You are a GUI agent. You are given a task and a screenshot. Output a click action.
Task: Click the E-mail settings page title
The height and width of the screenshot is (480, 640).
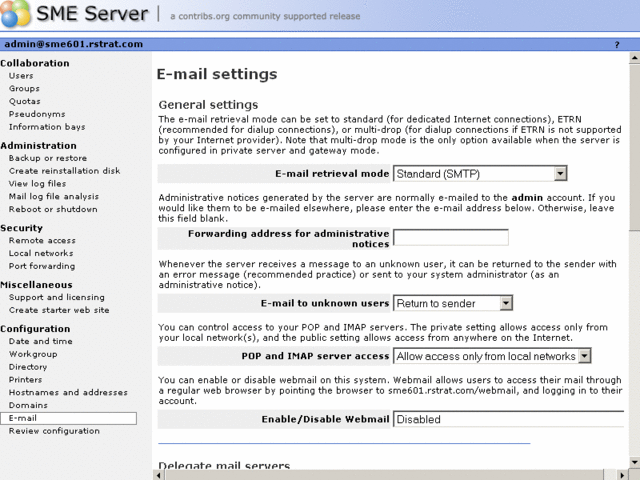tap(217, 74)
